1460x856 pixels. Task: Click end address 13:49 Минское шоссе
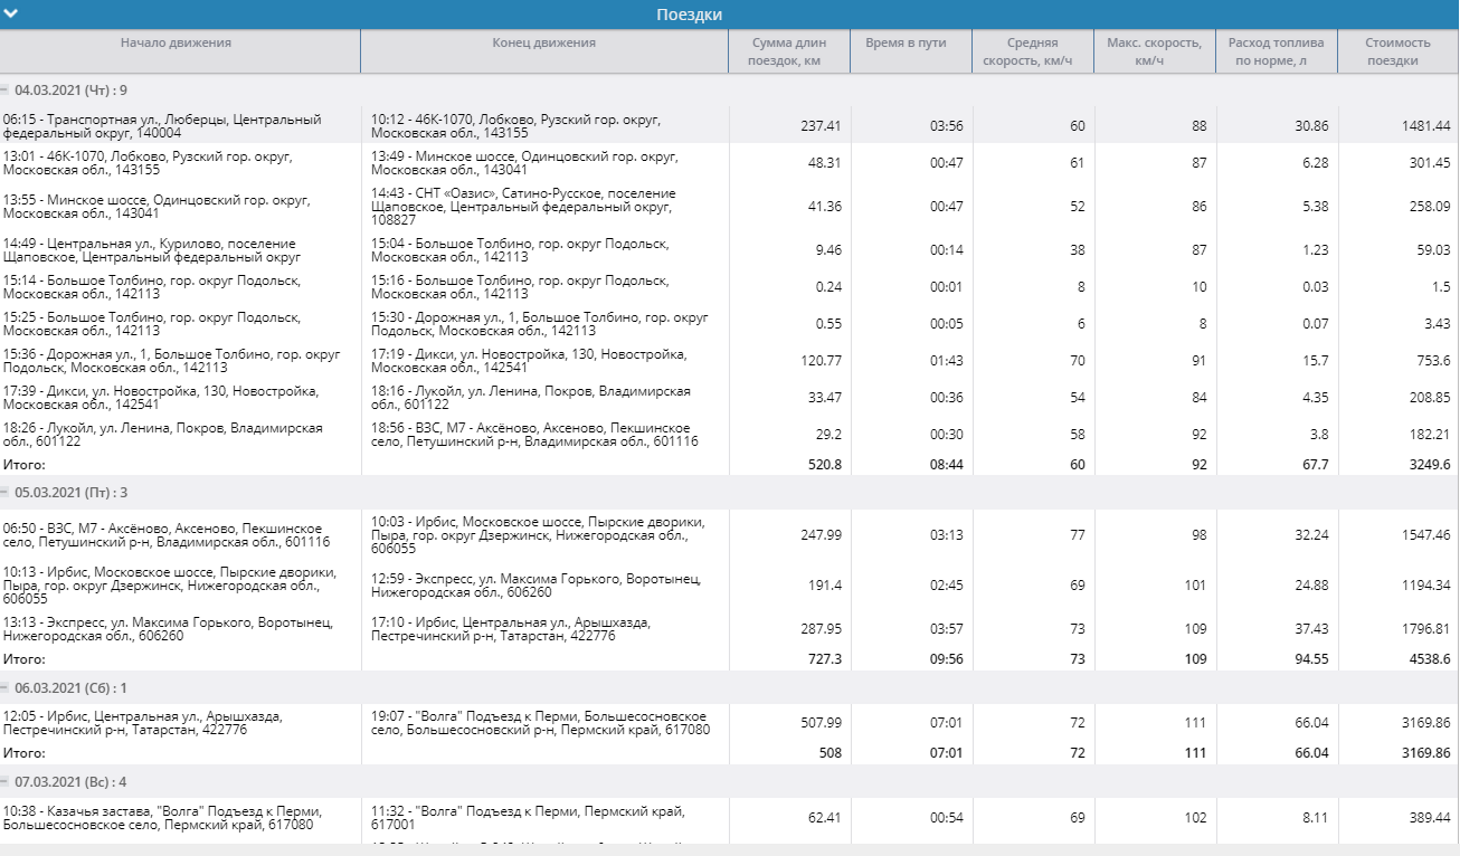tap(525, 163)
